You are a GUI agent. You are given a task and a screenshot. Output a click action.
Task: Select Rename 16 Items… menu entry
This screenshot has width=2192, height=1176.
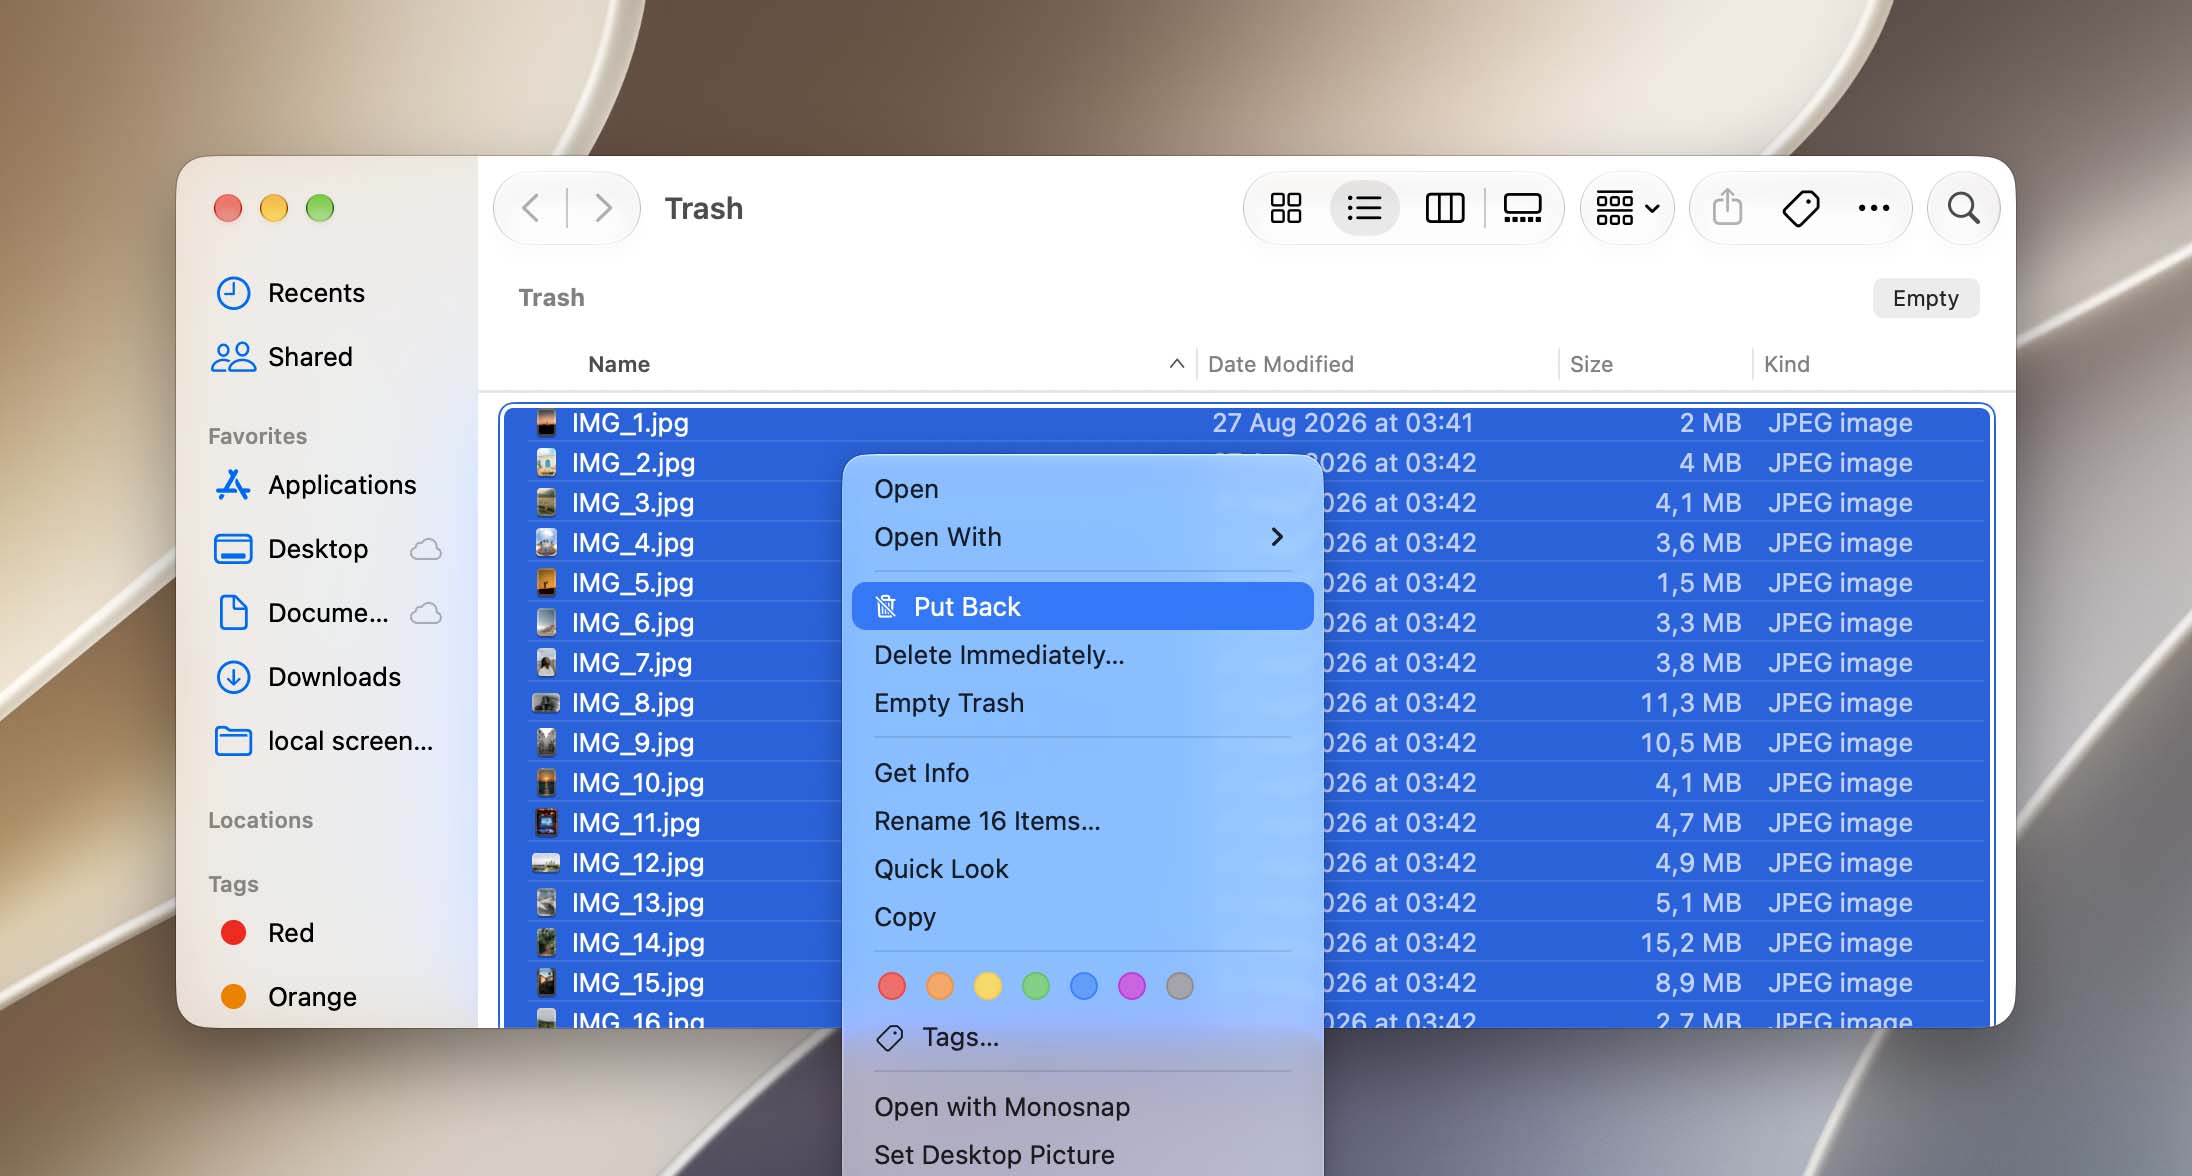[x=1082, y=821]
